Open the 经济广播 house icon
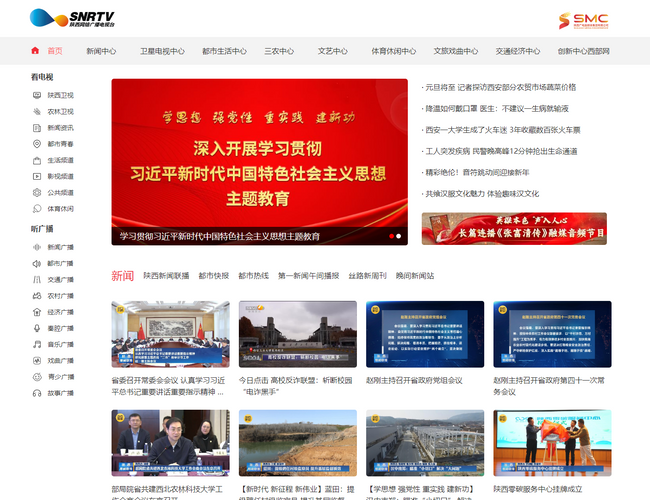650x500 pixels. point(37,312)
